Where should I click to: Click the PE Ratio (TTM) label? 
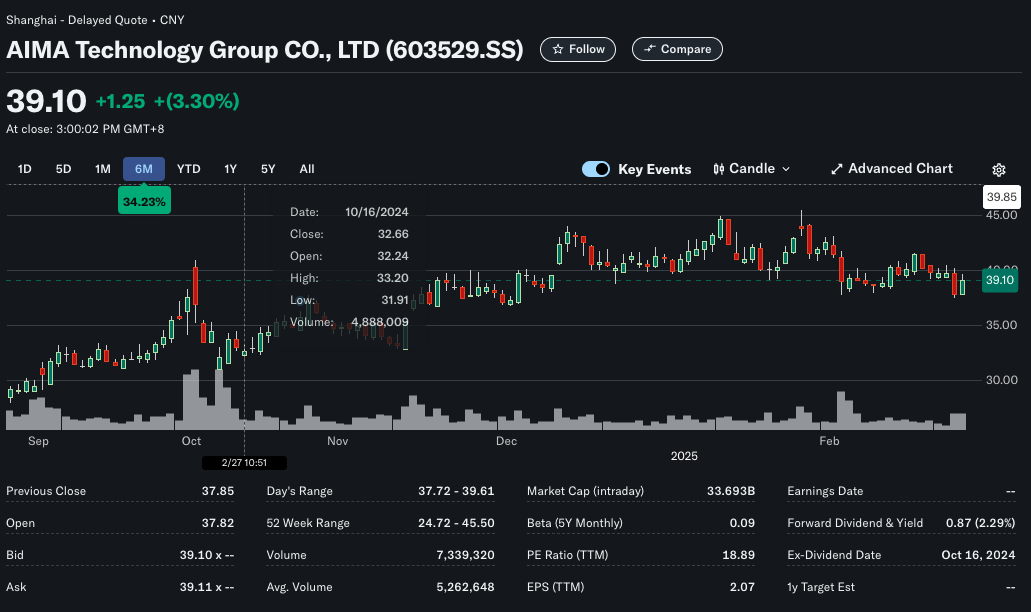tap(567, 555)
